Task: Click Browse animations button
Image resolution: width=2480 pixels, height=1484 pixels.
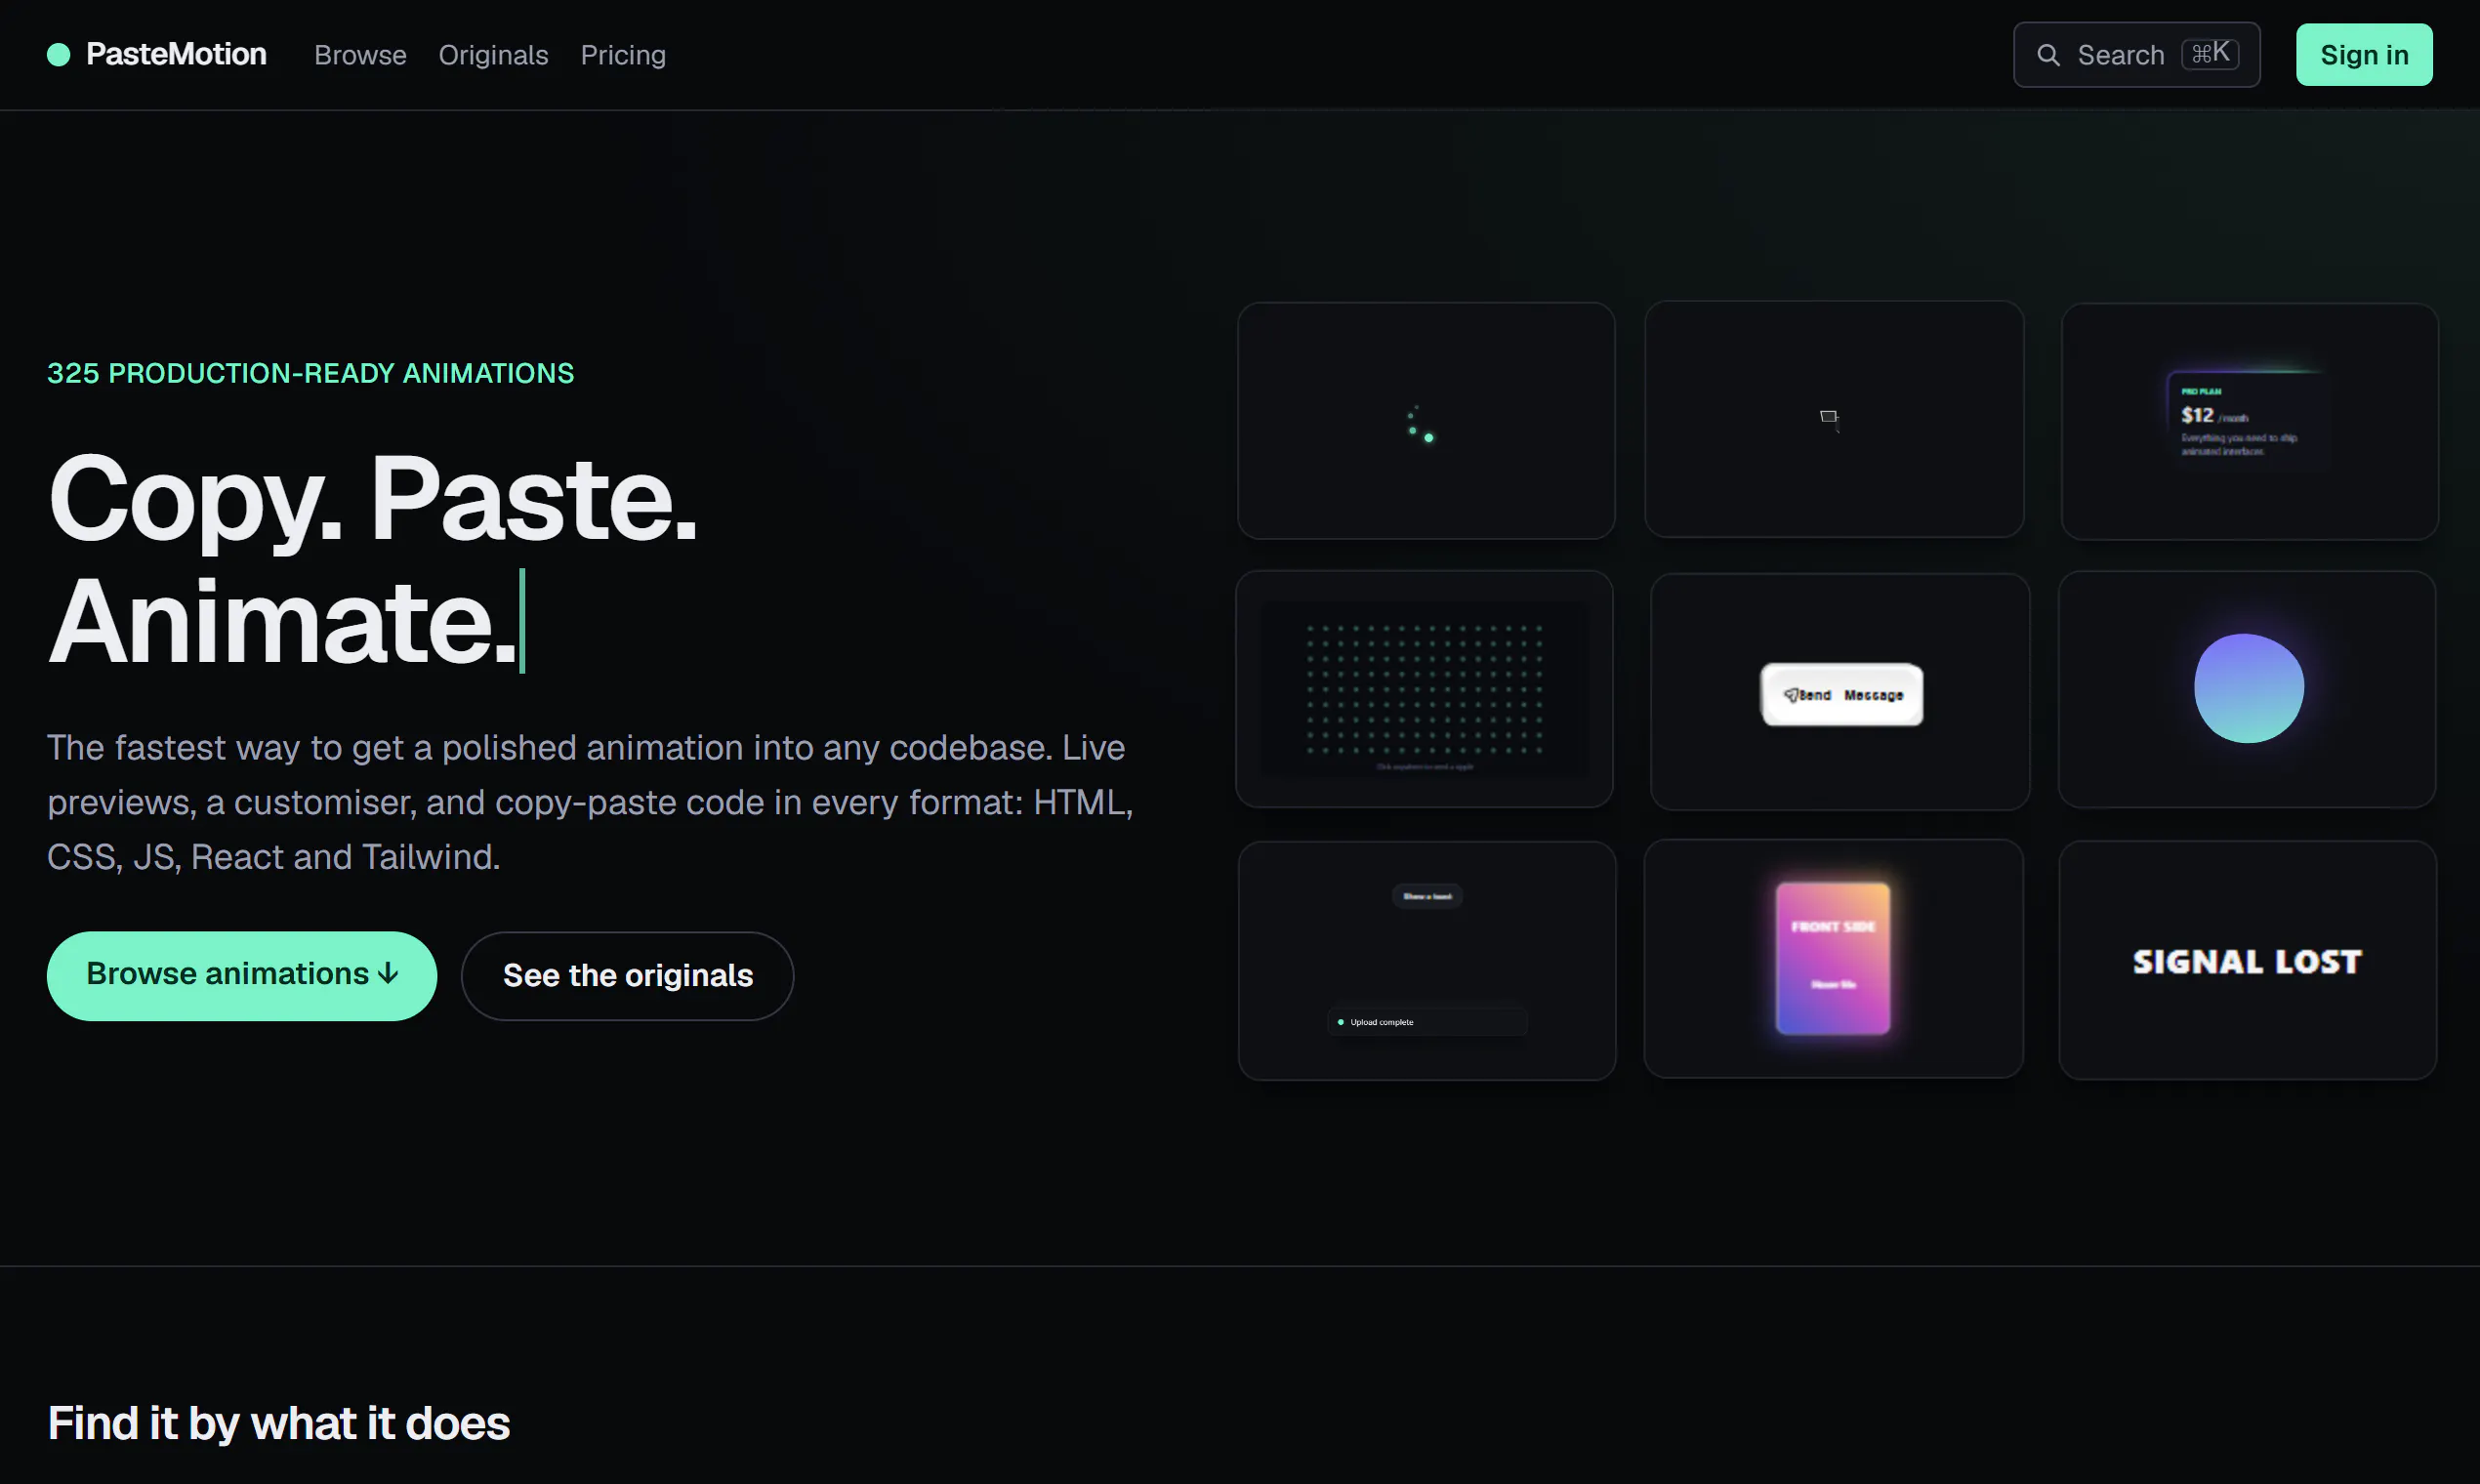Action: (242, 975)
